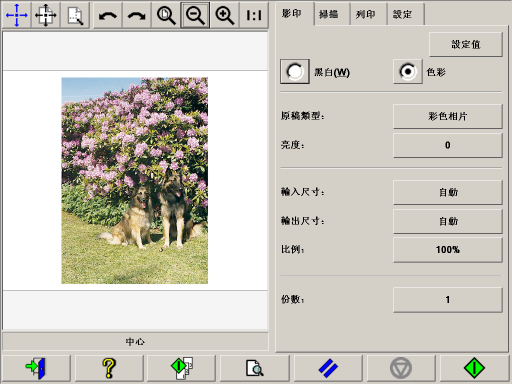
Task: Zoom in on the preview
Action: tap(224, 15)
